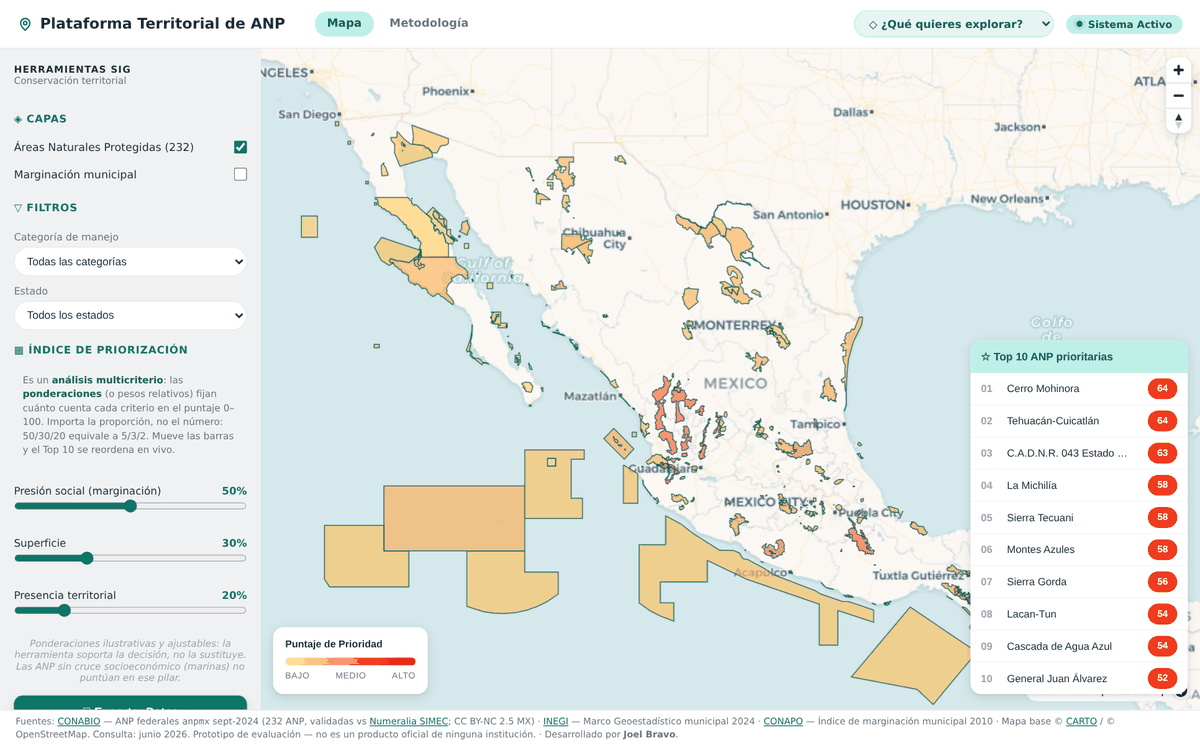This screenshot has width=1200, height=748.
Task: Select Sierra Gorda in Top 10 list
Action: coord(1079,581)
